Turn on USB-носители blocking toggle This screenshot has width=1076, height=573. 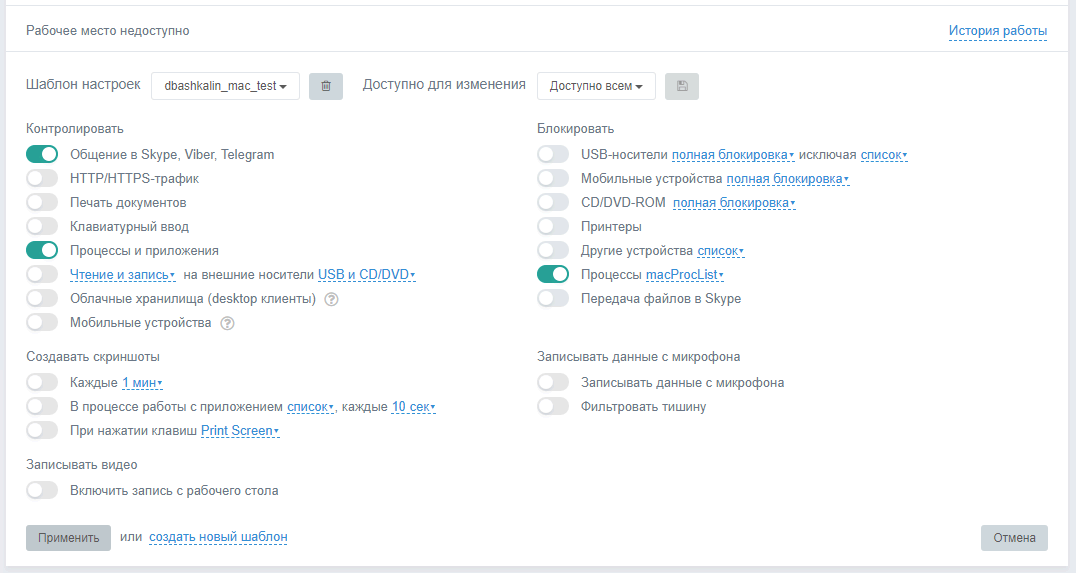click(553, 154)
